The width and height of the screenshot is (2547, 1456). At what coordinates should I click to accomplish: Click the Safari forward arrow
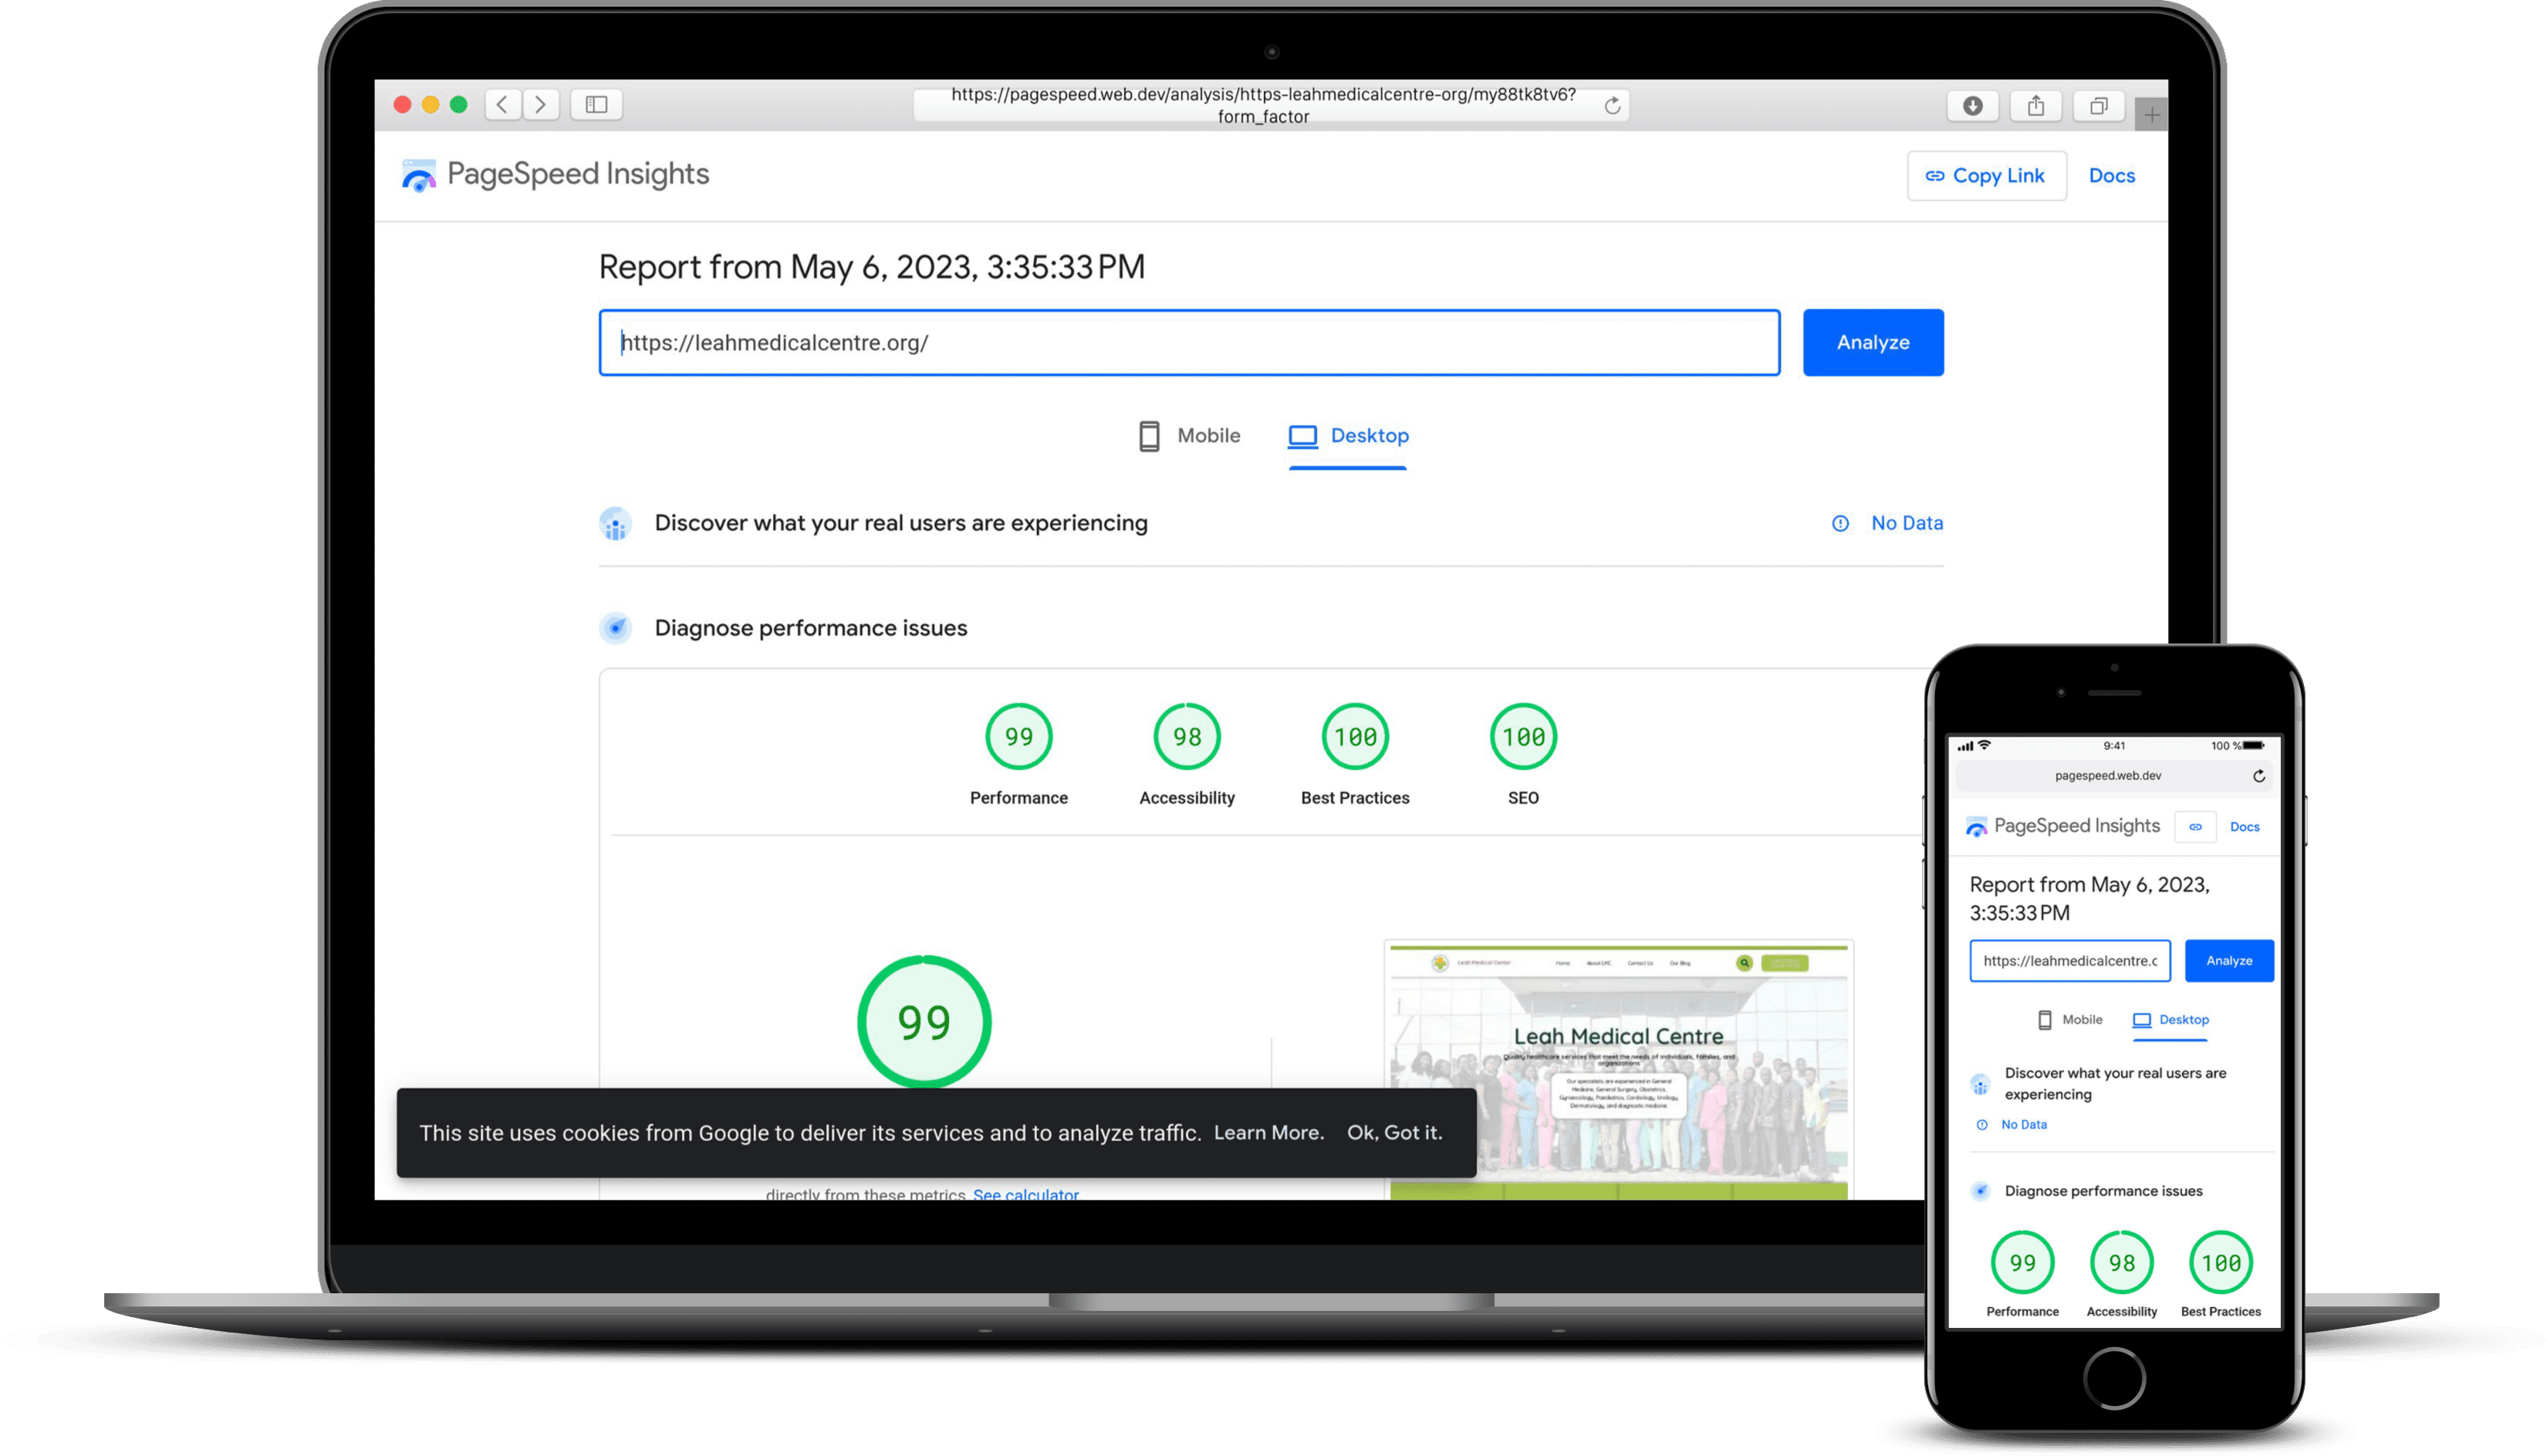tap(540, 104)
